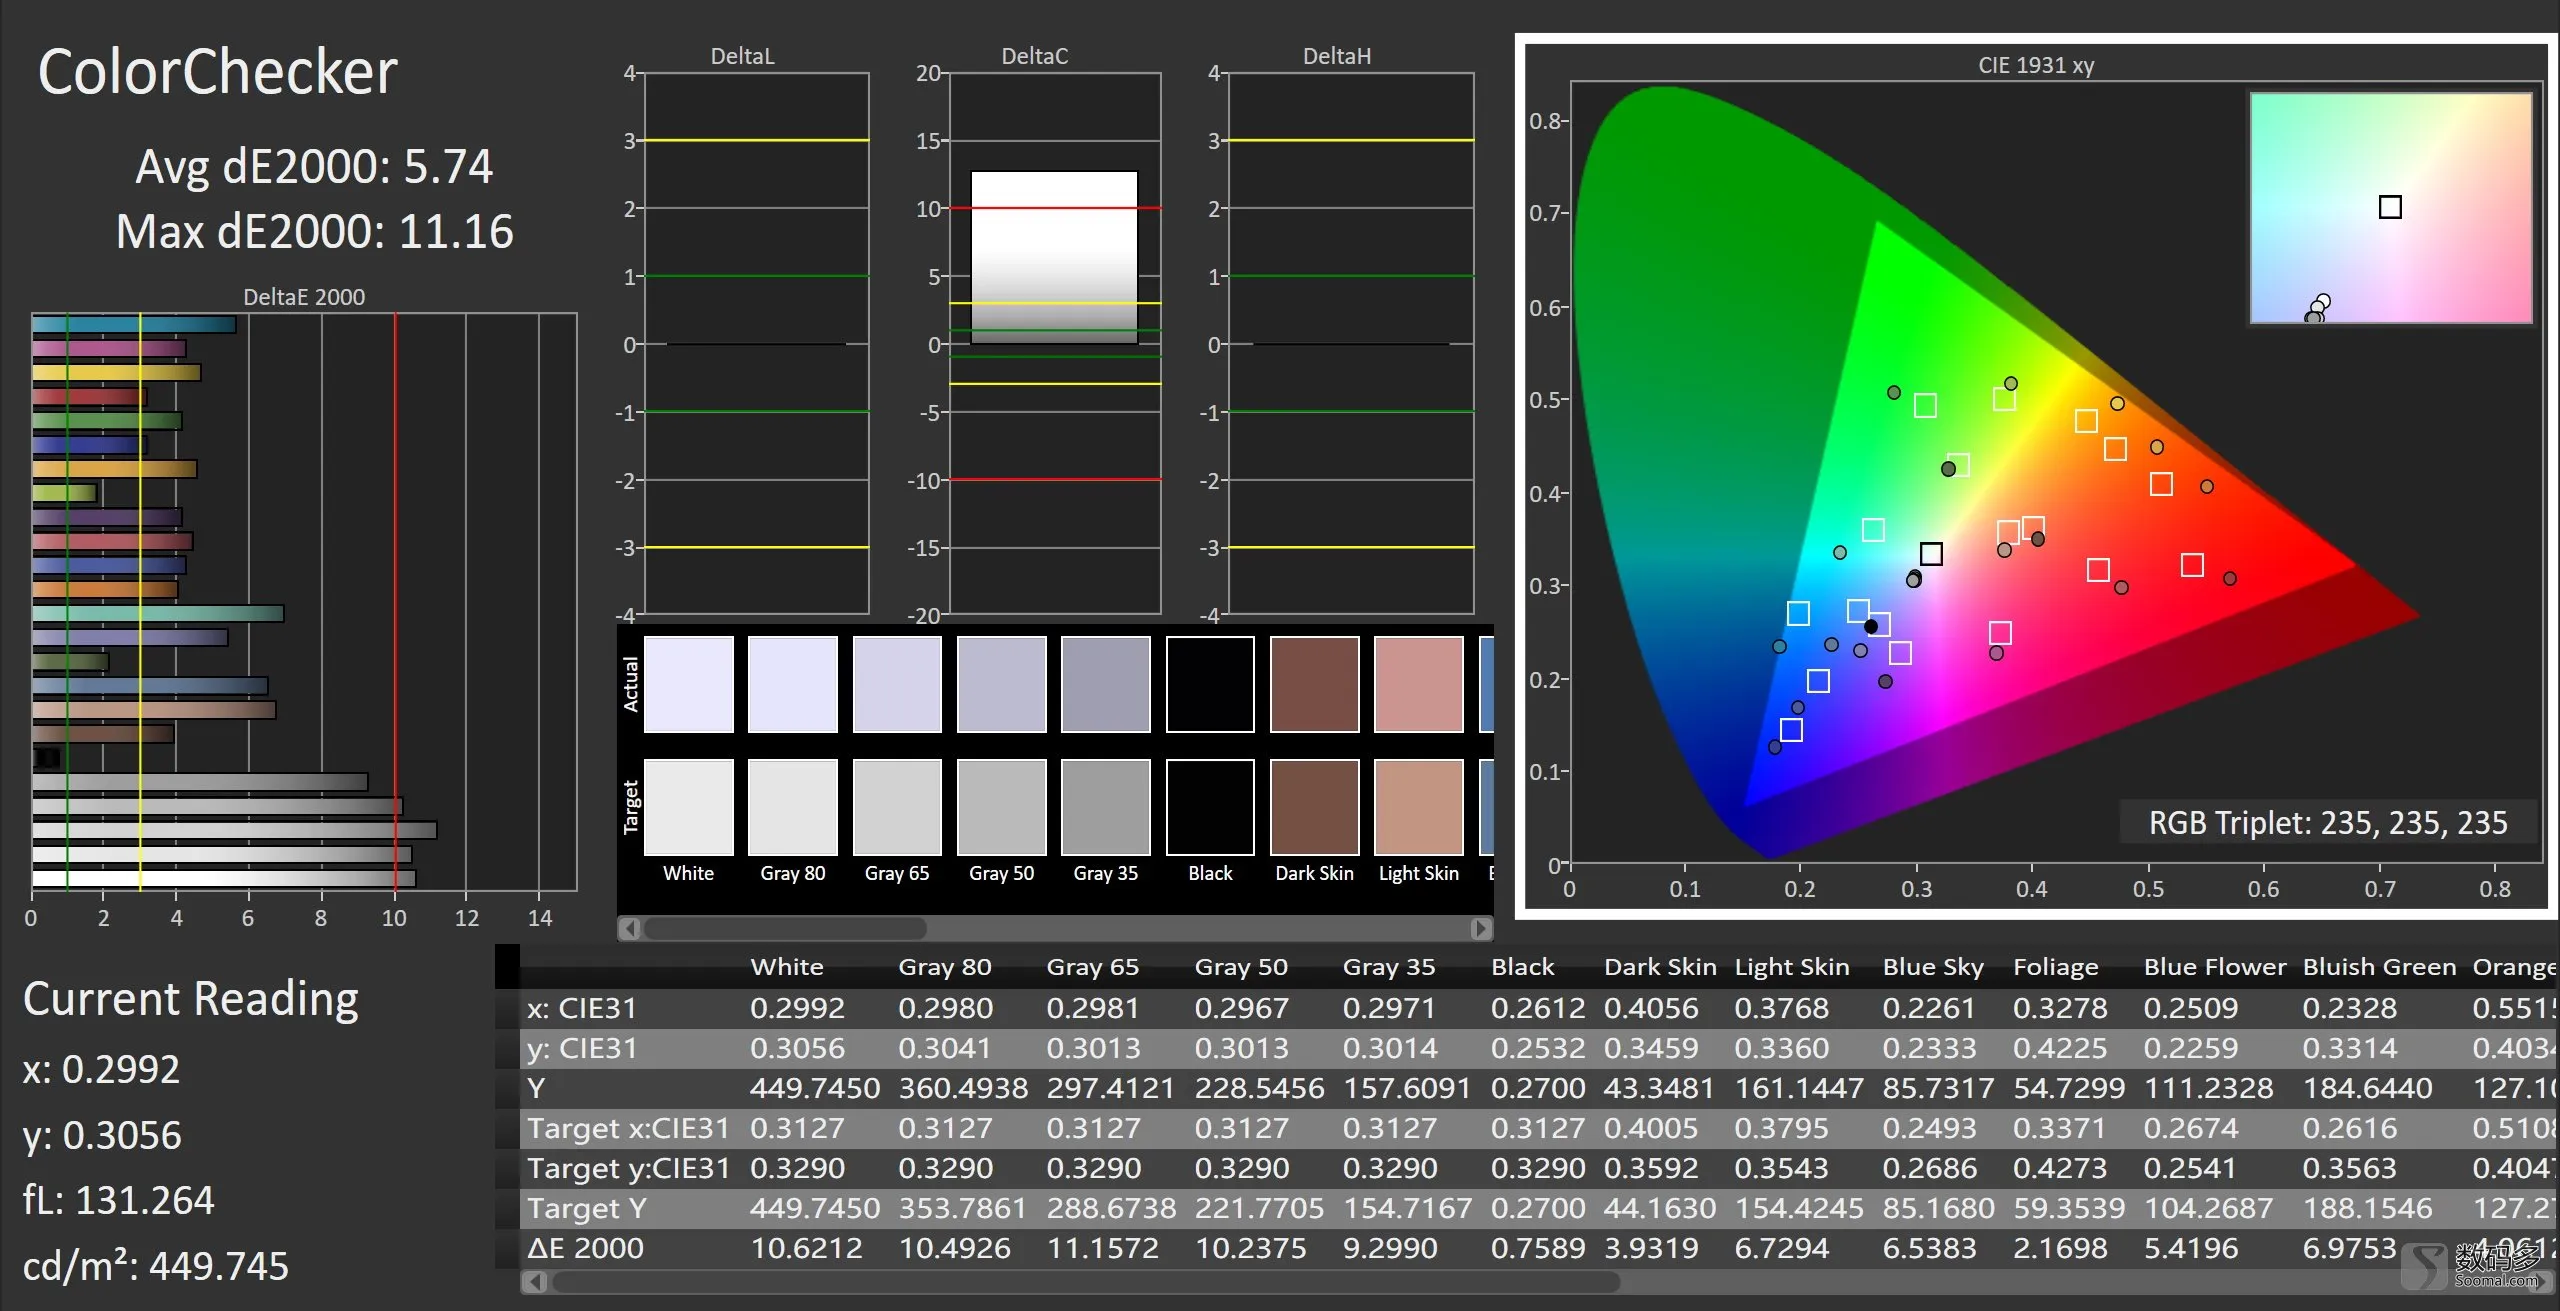Select the Target Dark Skin swatch
Viewport: 2560px width, 1311px height.
(x=1314, y=806)
